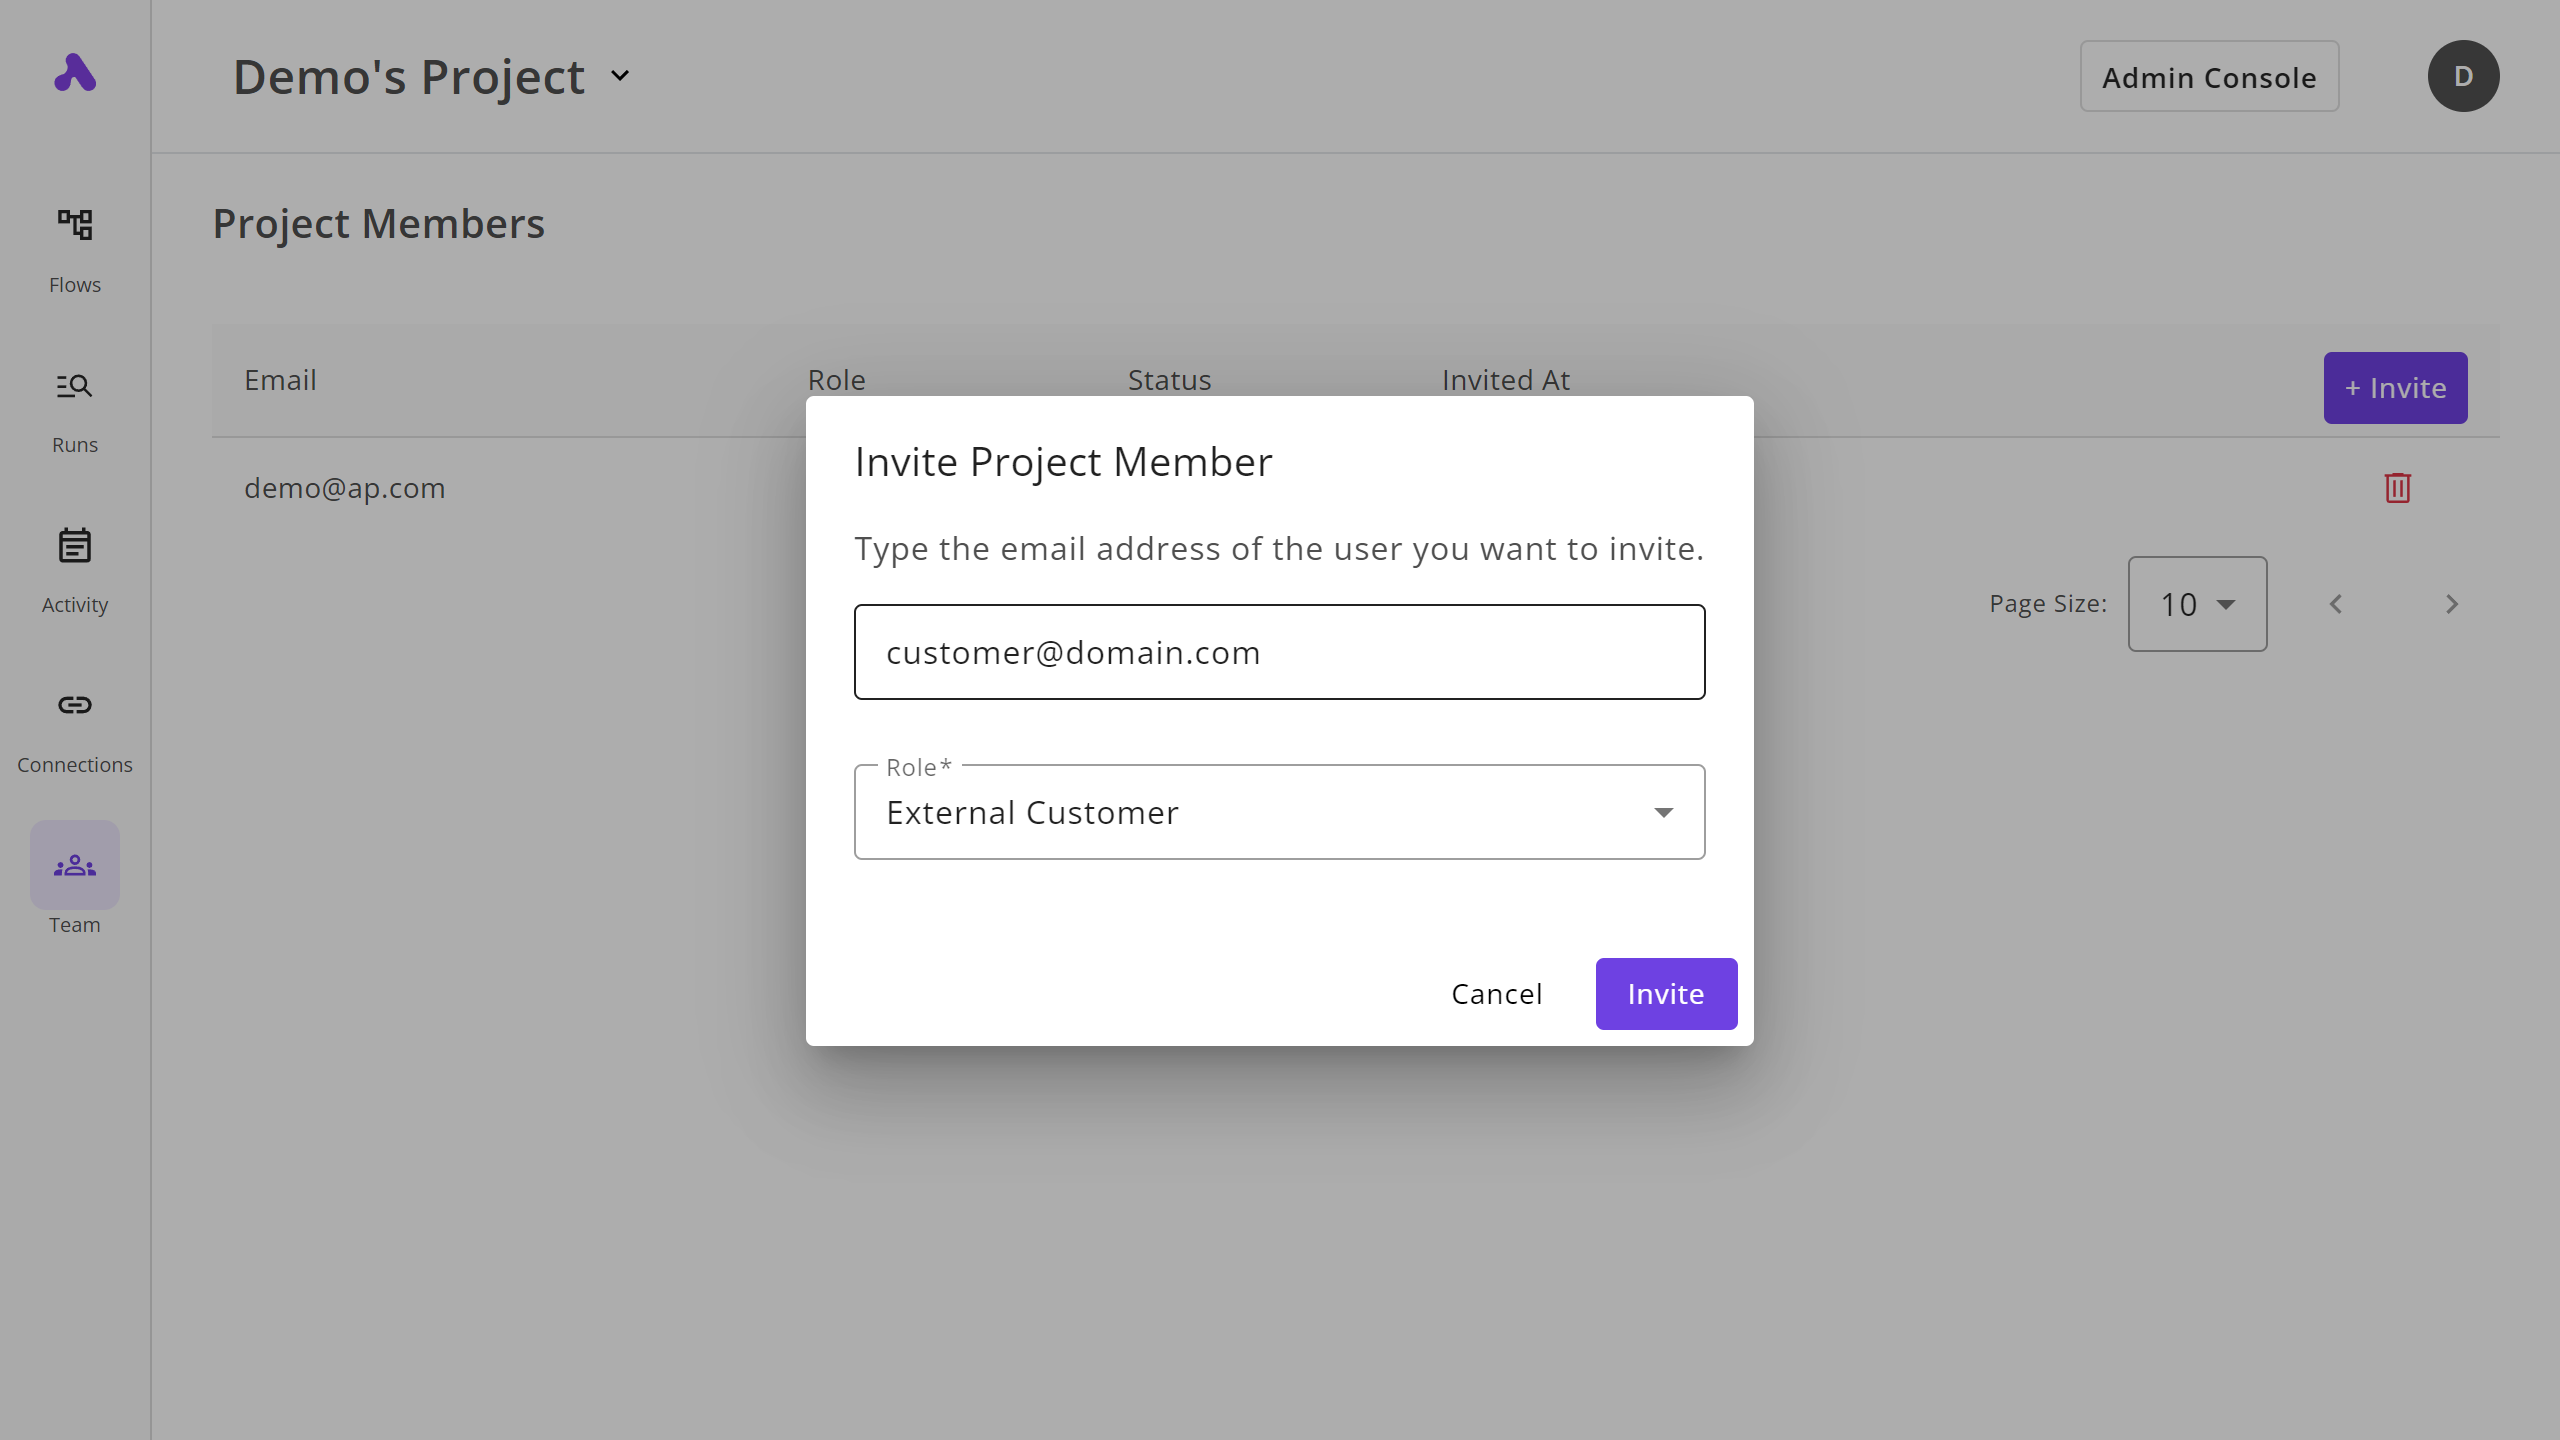Expand the Role dropdown arrow
This screenshot has width=2560, height=1440.
[x=1663, y=813]
